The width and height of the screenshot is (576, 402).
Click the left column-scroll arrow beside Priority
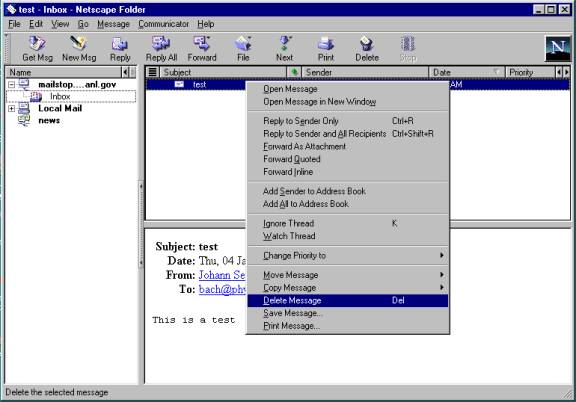click(x=559, y=72)
